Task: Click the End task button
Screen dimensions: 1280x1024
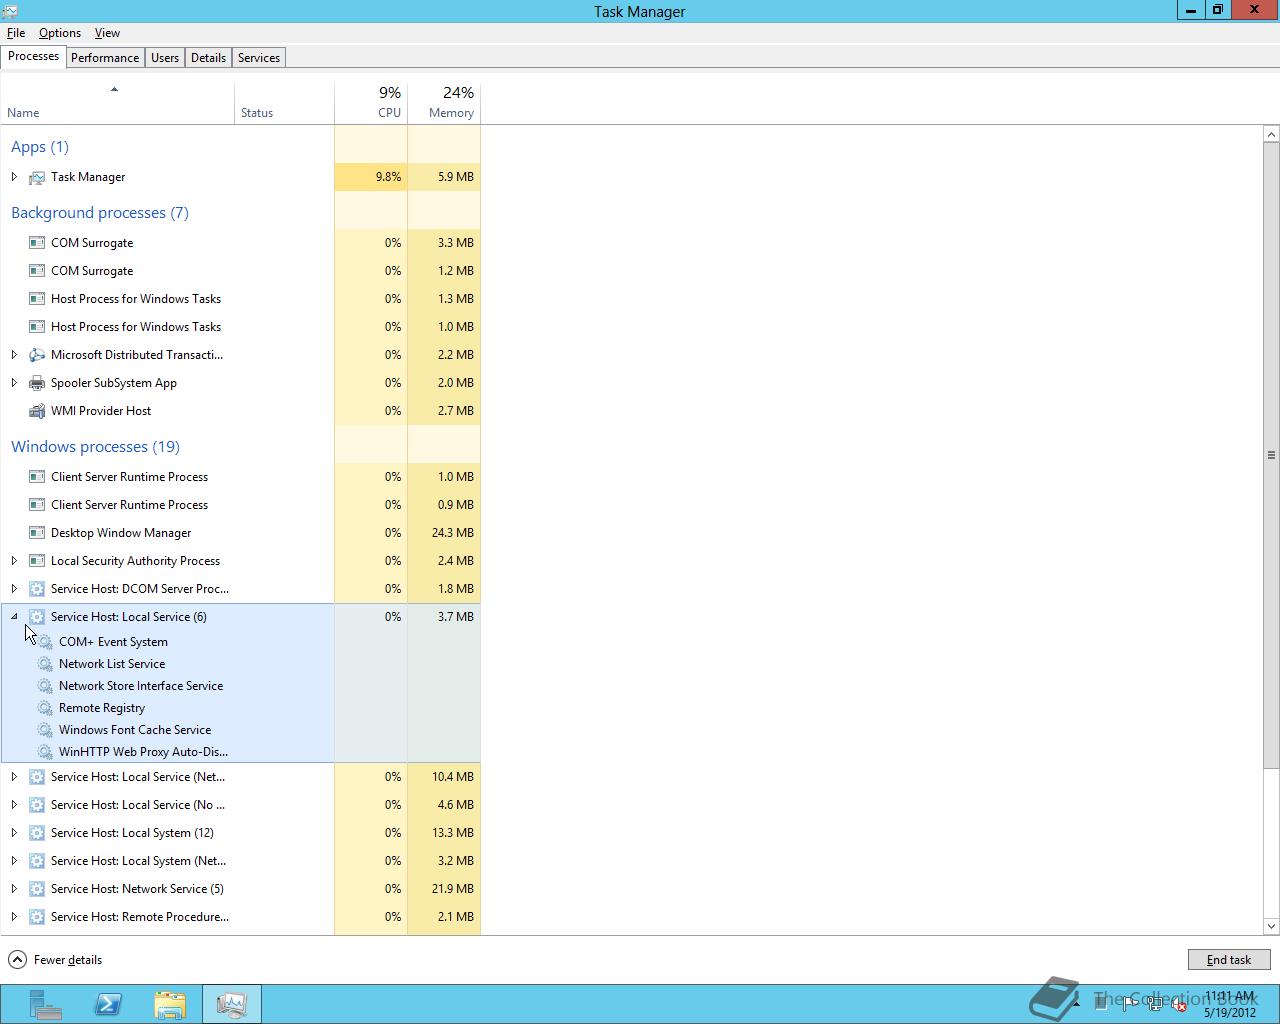Action: tap(1228, 960)
